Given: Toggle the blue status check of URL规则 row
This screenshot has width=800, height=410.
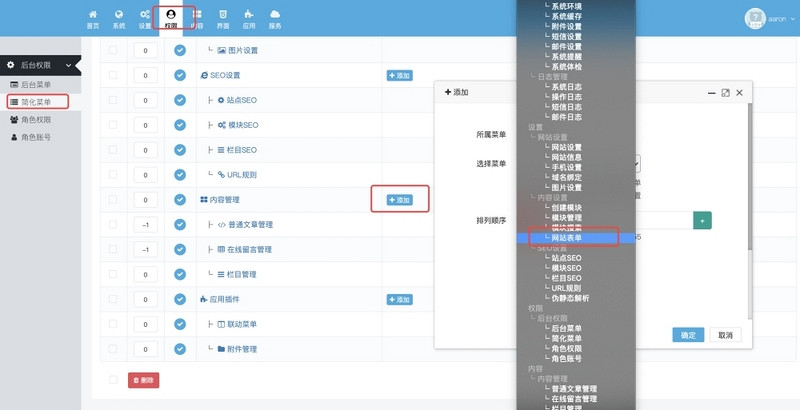Looking at the screenshot, I should 180,175.
